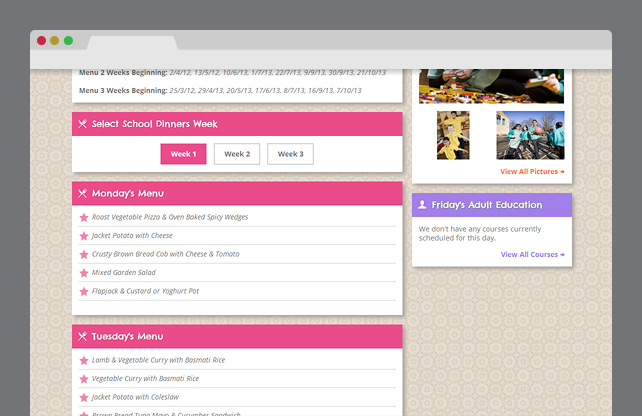The width and height of the screenshot is (642, 416).
Task: Click star icon next to Mixed Garden Salad
Action: [84, 273]
